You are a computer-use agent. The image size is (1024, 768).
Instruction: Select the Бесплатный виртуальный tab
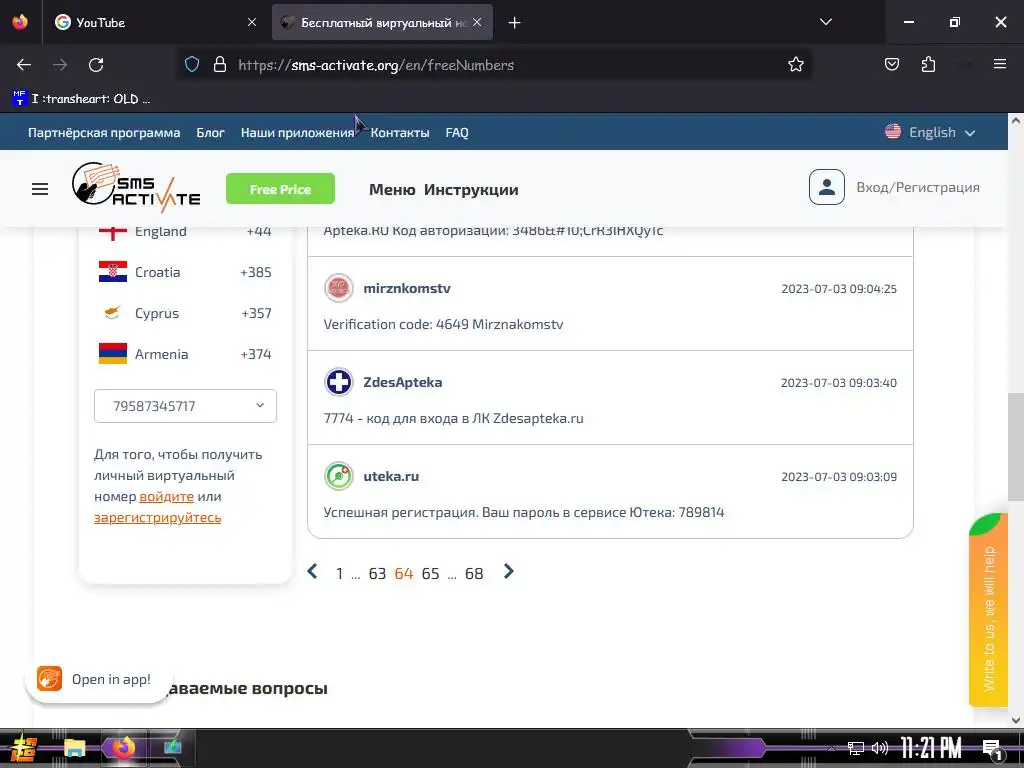pyautogui.click(x=383, y=22)
